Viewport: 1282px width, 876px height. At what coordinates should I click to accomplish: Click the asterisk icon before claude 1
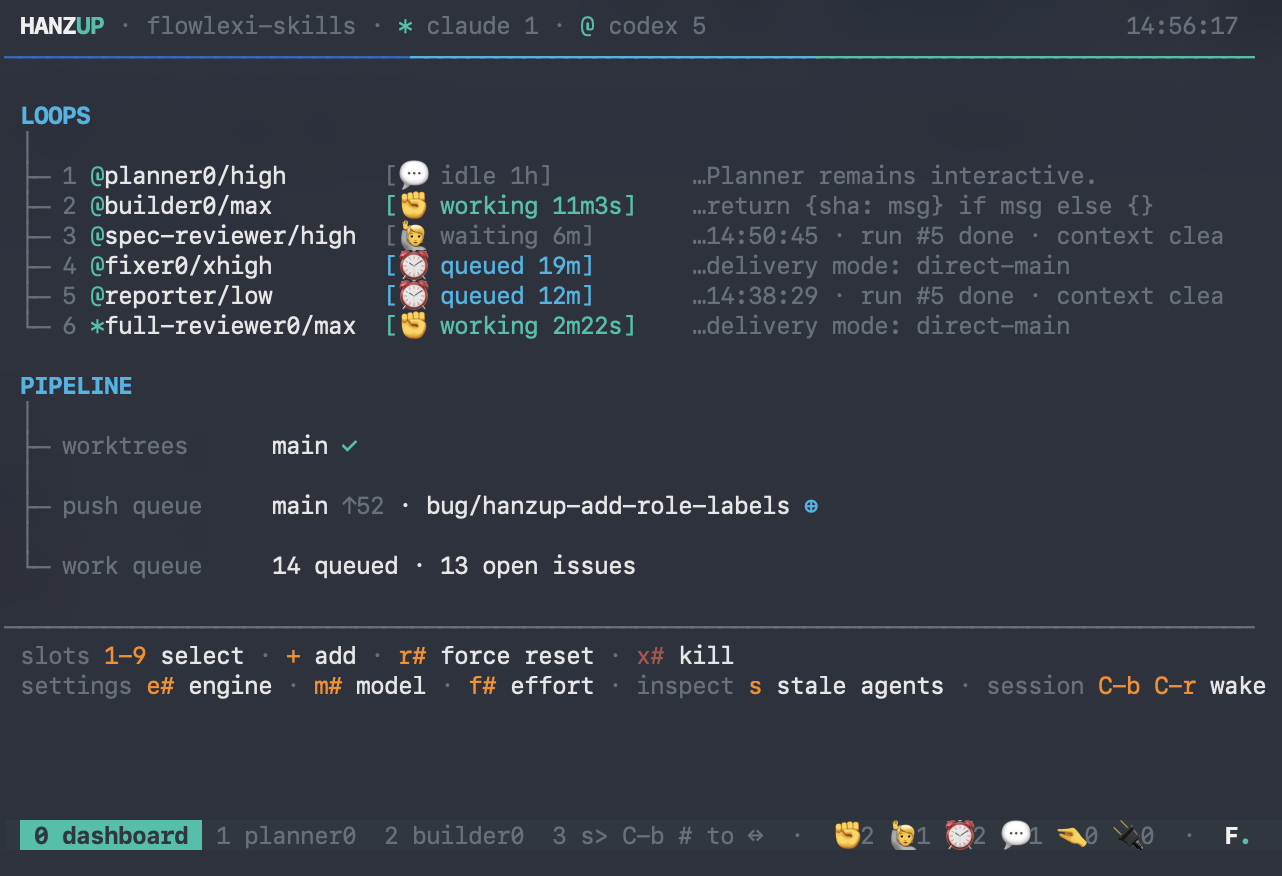tap(405, 26)
